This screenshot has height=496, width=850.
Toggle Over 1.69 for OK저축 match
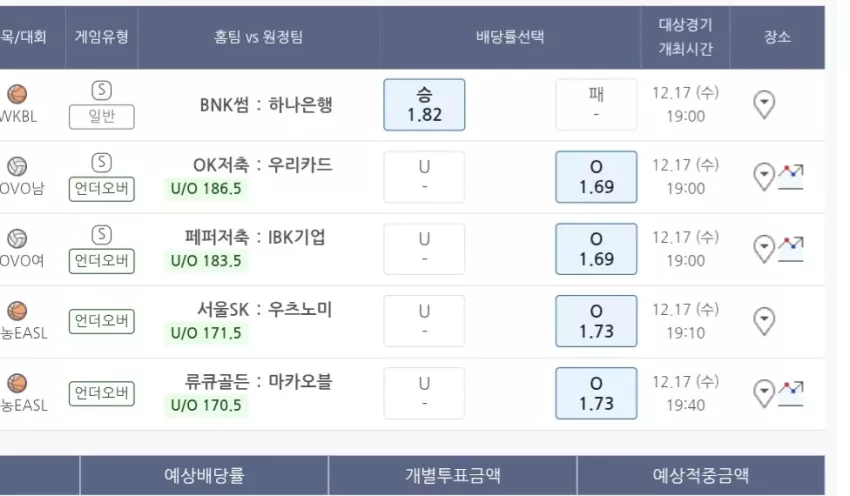click(x=596, y=177)
